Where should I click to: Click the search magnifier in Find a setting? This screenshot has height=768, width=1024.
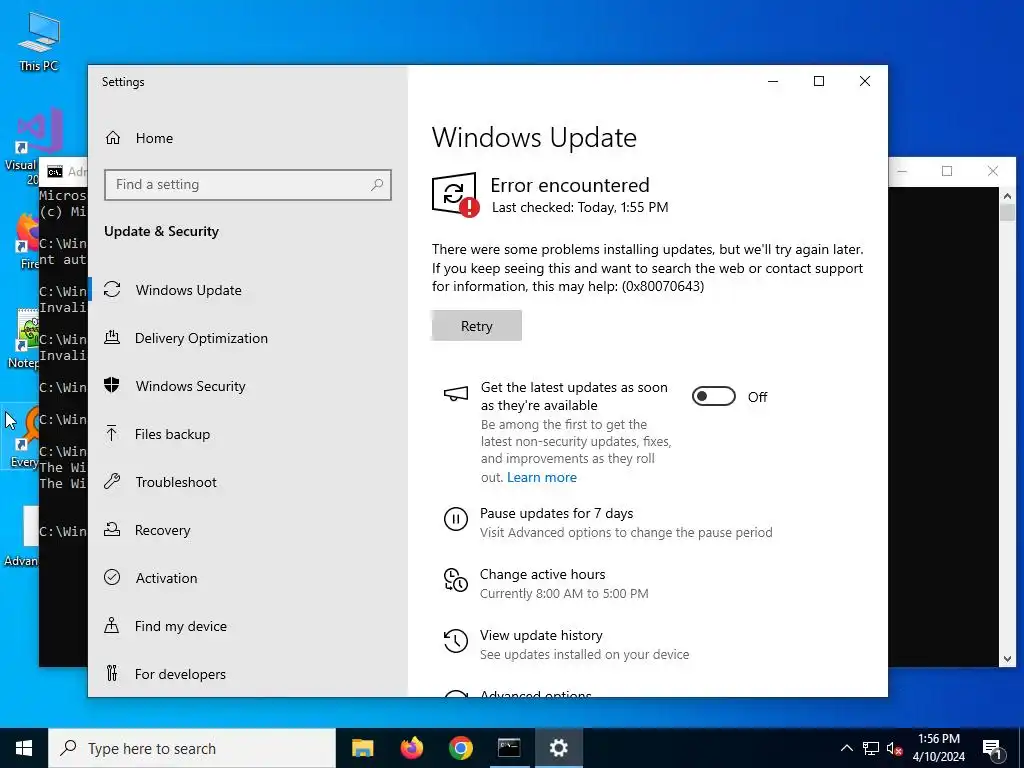tap(377, 185)
